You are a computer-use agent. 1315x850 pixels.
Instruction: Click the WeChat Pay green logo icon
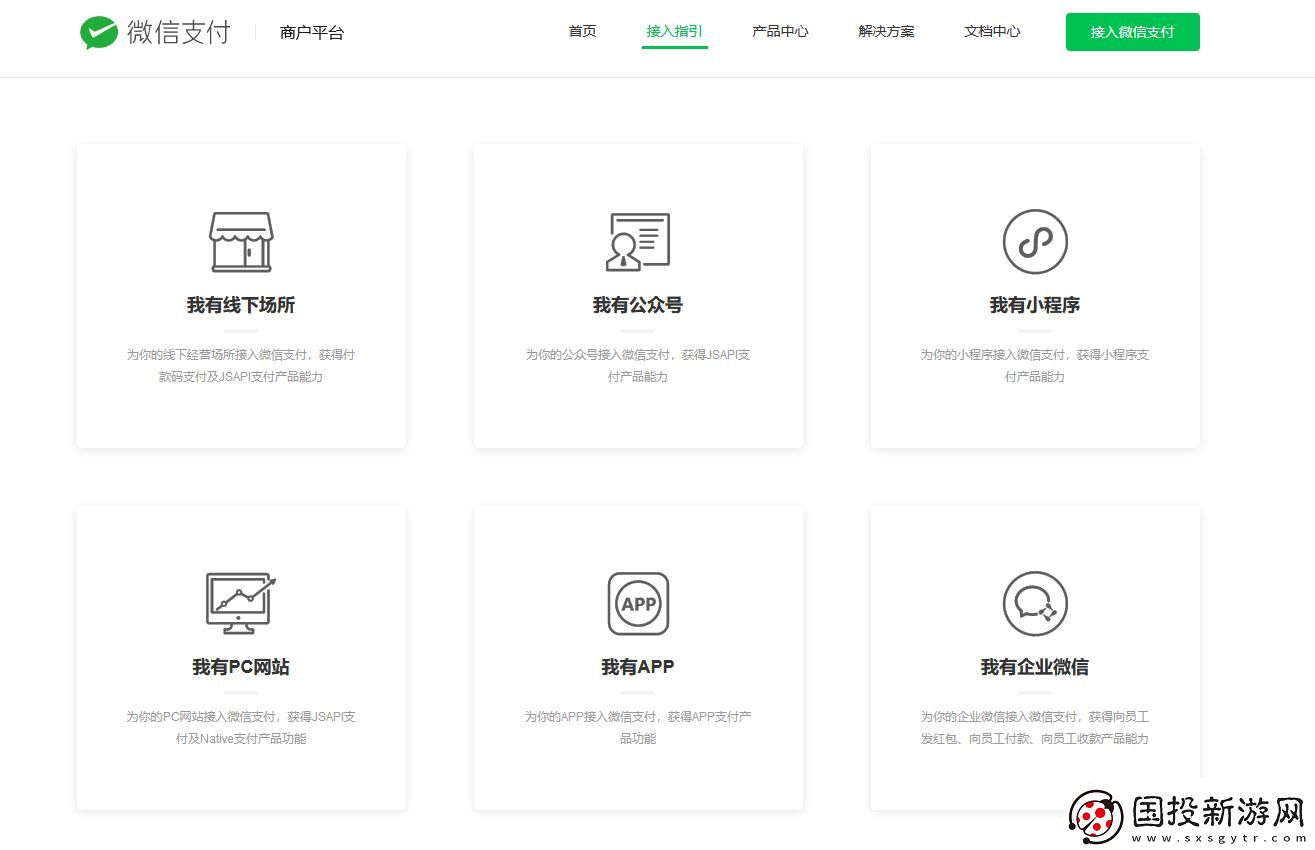pos(100,31)
